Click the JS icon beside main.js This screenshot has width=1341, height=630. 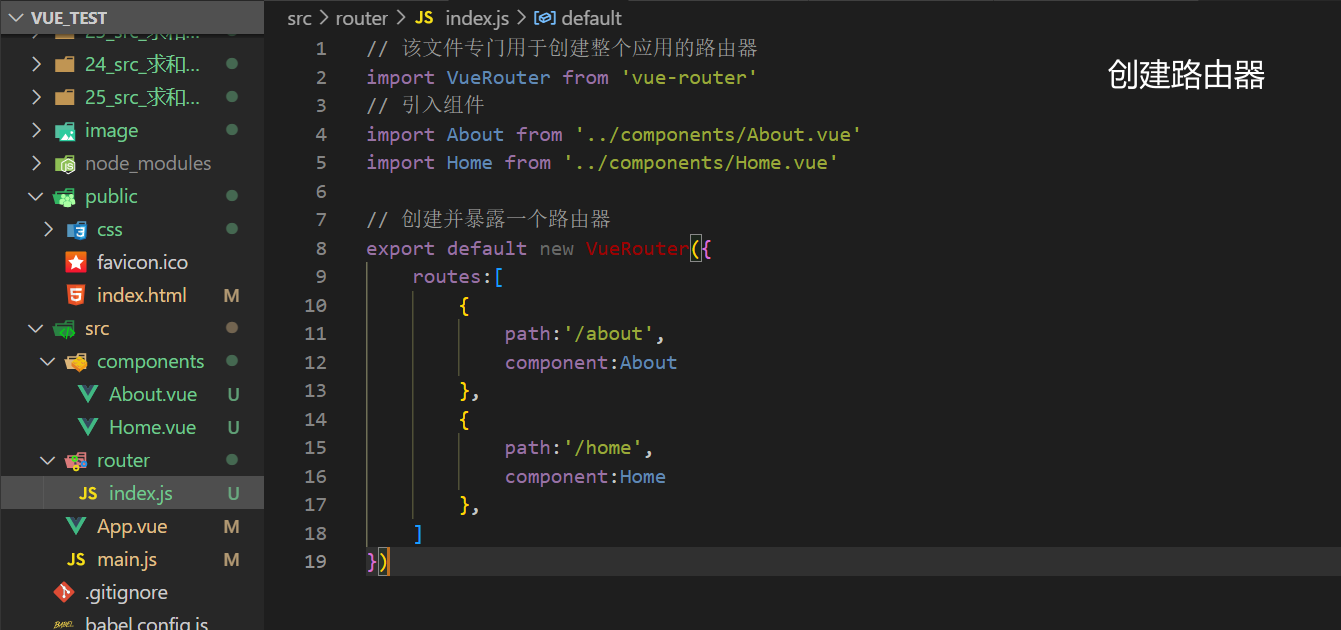76,559
